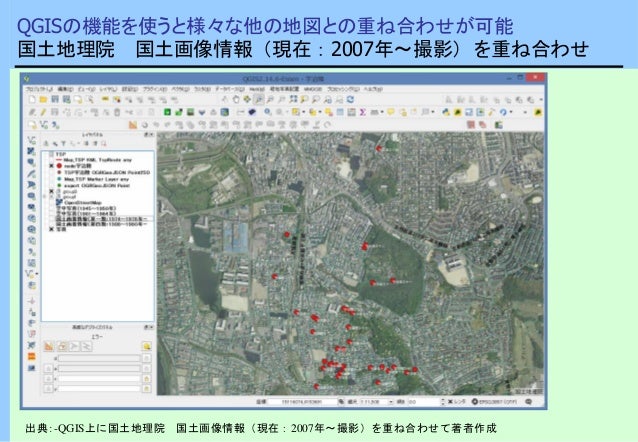Open the プラグイン menu
This screenshot has width=638, height=442.
coord(154,89)
